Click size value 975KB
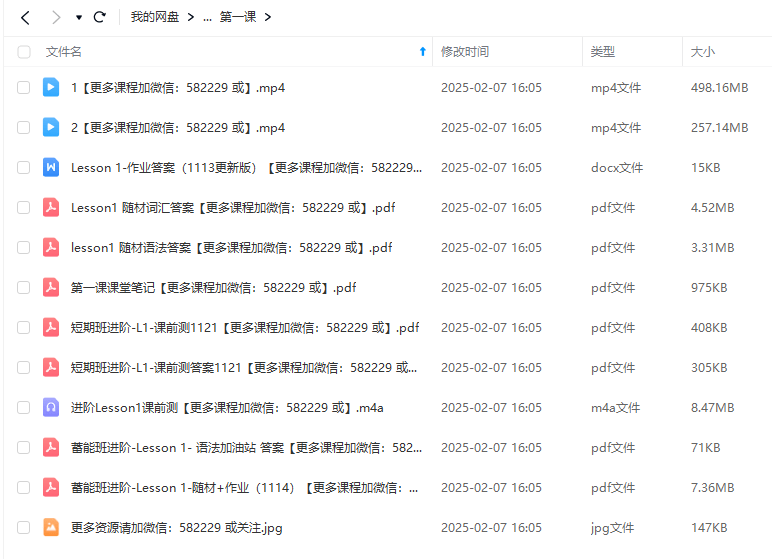This screenshot has width=772, height=559. 709,287
